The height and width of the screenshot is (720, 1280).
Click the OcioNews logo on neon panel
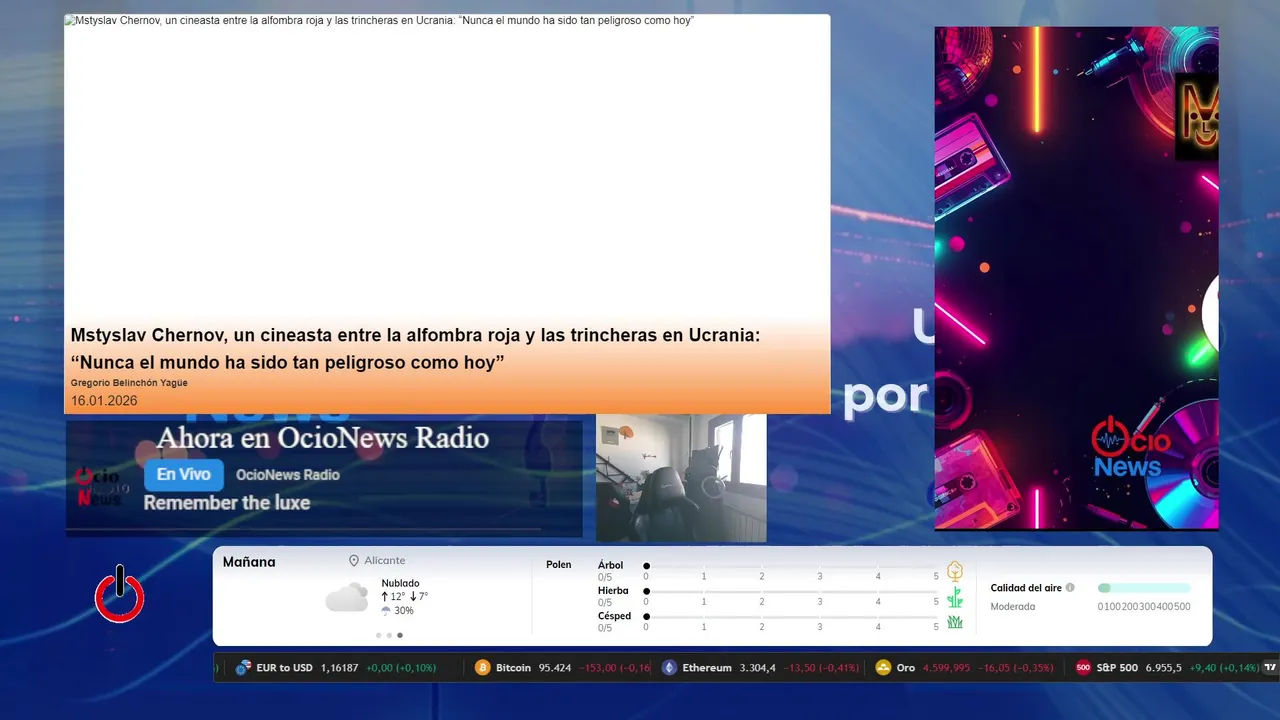click(1130, 448)
